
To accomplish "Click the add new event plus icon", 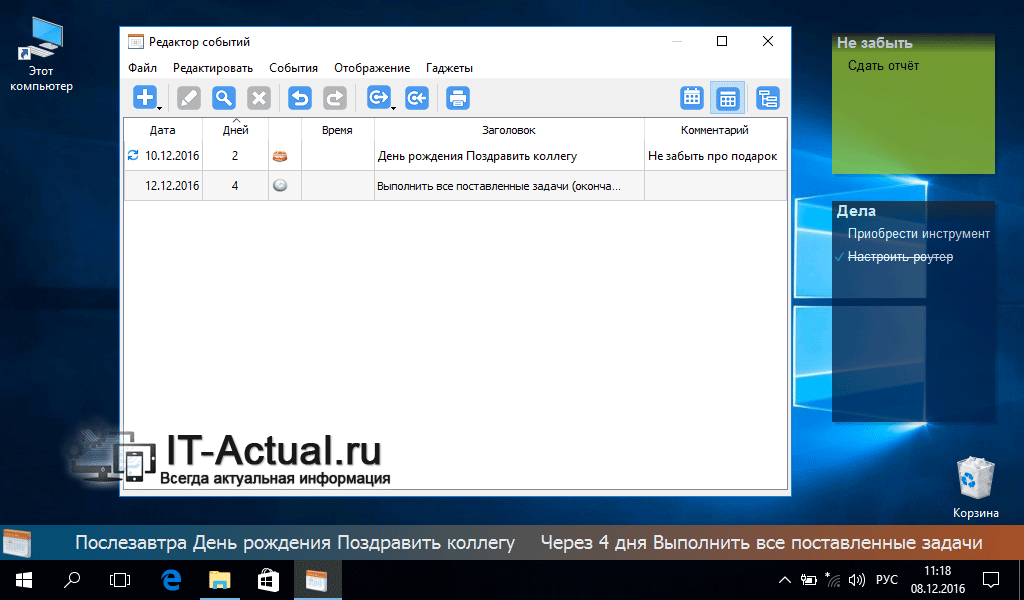I will tap(145, 97).
